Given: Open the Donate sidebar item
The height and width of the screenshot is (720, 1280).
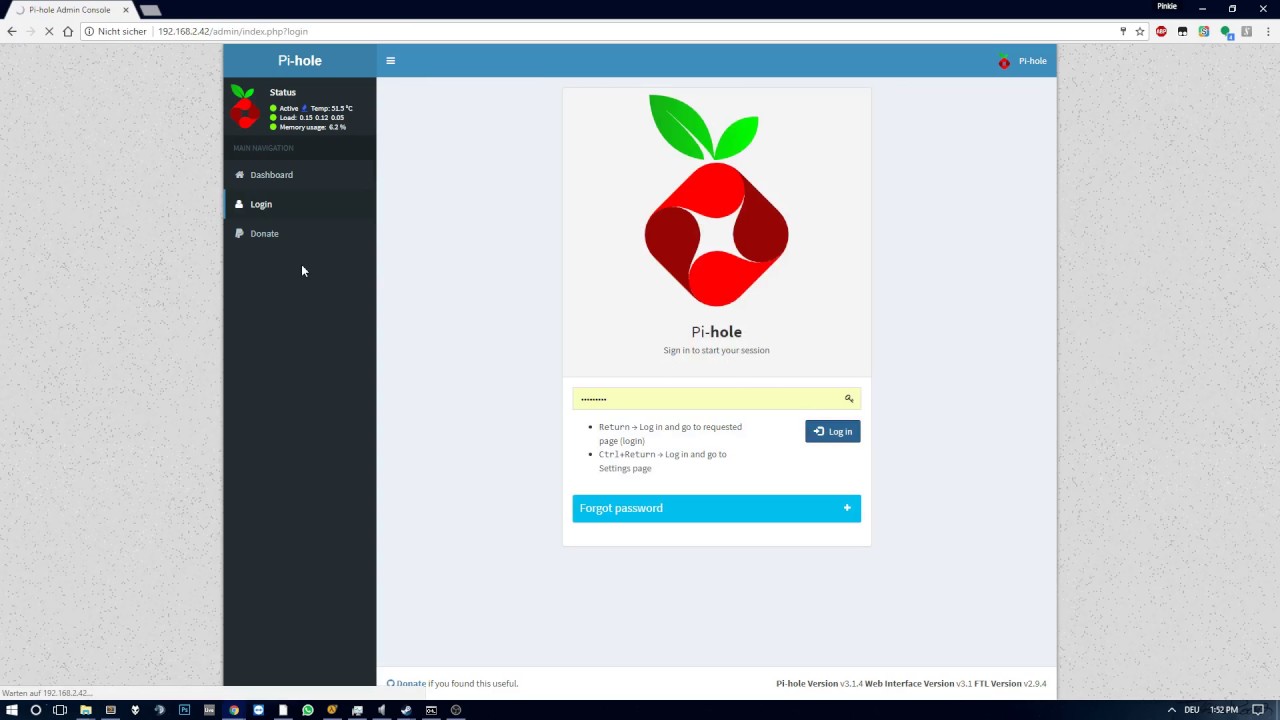Looking at the screenshot, I should (x=264, y=234).
